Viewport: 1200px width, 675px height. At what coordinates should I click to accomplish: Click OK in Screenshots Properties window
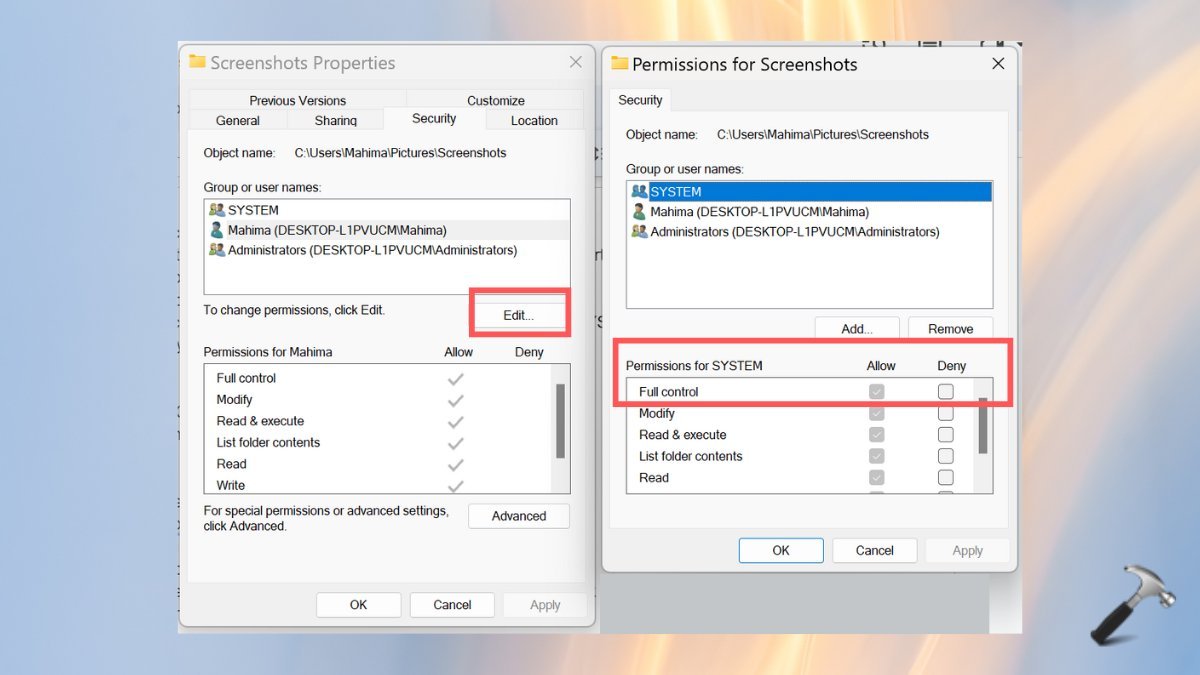point(359,605)
